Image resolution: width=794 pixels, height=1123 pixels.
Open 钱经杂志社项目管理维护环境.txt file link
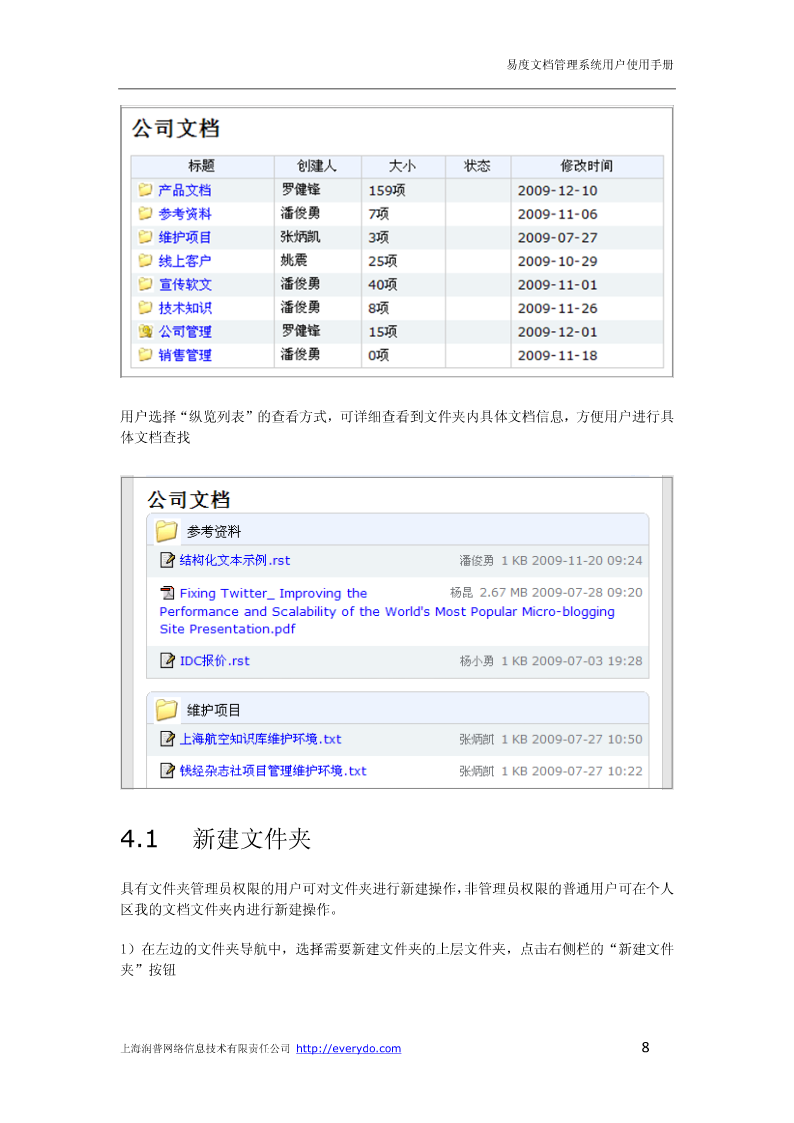273,771
